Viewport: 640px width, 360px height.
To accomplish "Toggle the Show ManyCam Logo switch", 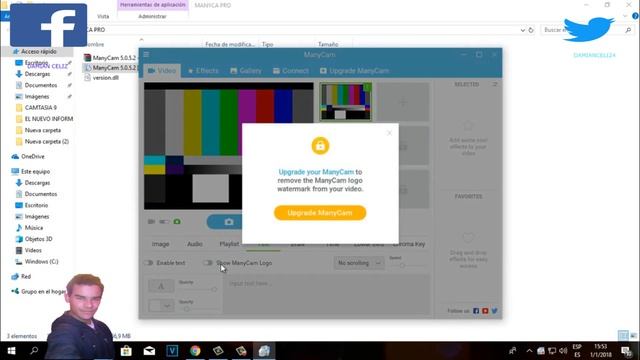I will pyautogui.click(x=208, y=263).
